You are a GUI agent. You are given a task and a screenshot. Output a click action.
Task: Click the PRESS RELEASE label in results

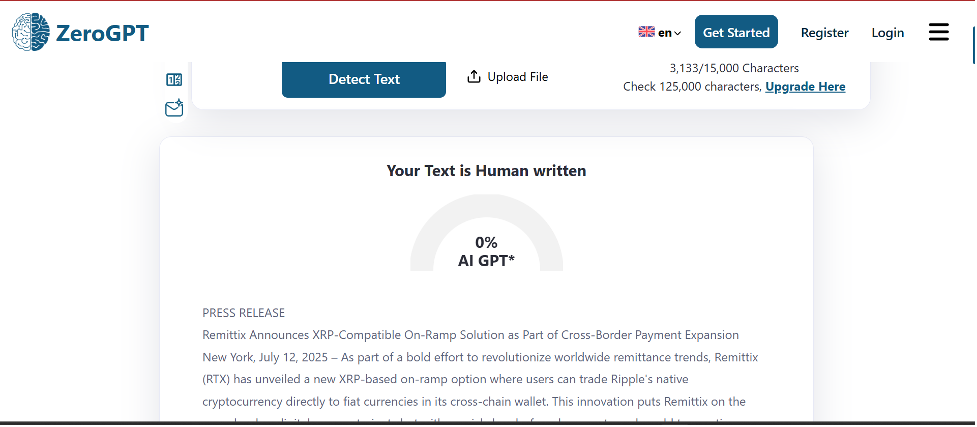[243, 313]
